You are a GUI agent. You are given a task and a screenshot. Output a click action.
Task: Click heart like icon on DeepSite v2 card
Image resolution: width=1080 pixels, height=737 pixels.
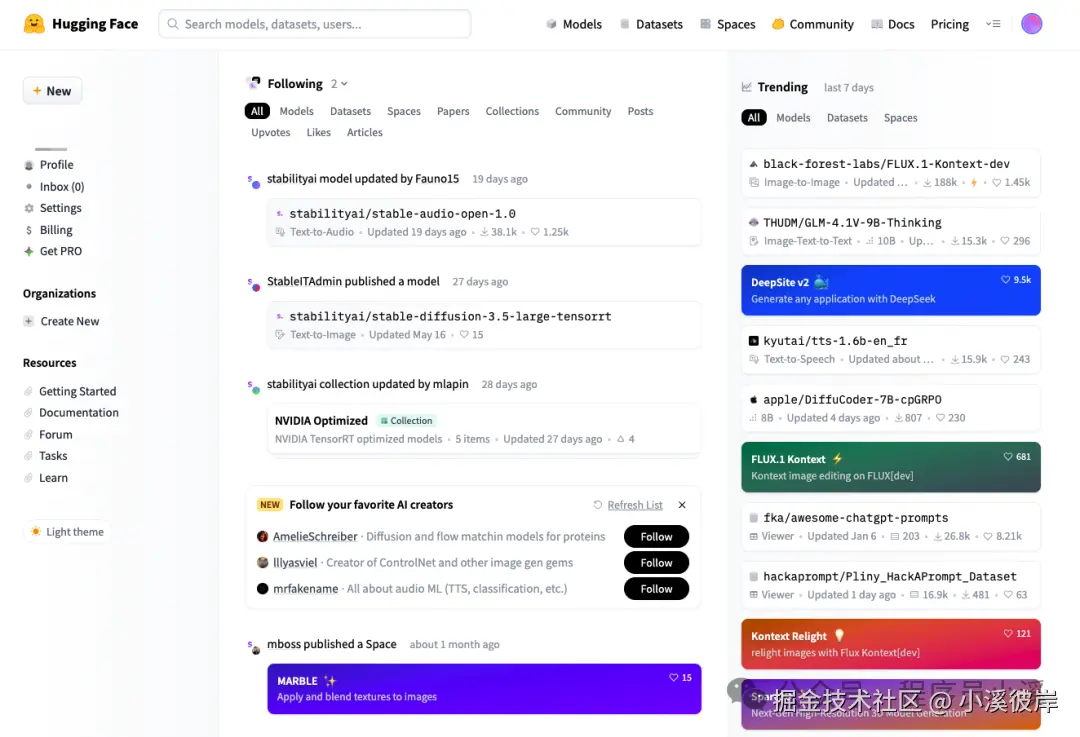click(x=1006, y=280)
